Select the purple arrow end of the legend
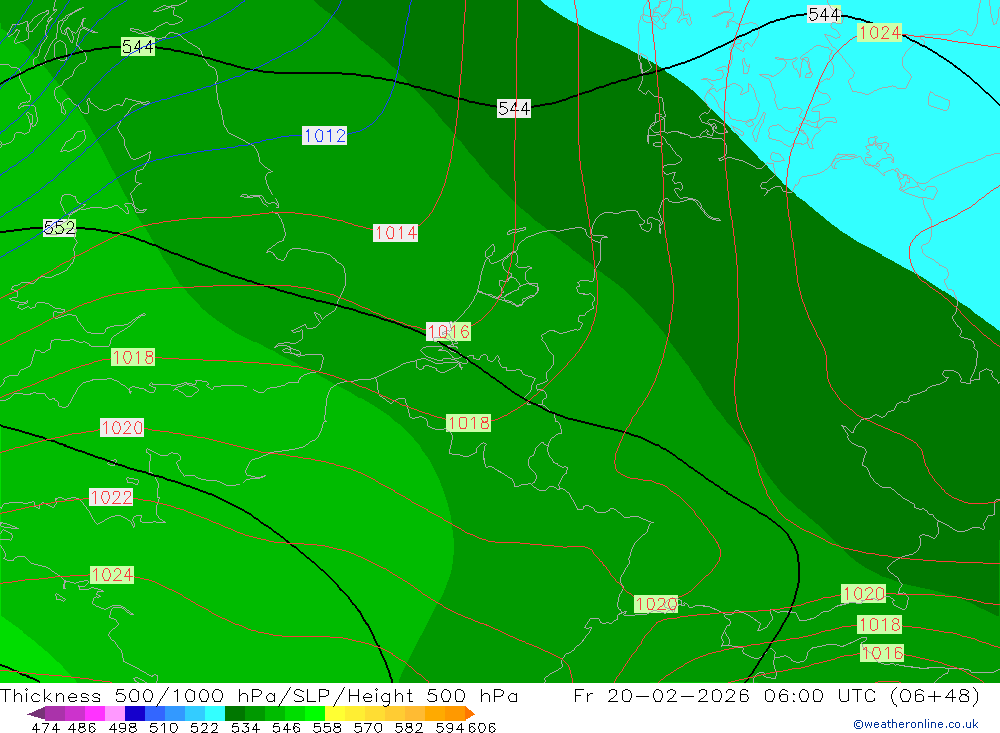This screenshot has width=1000, height=733. 36,713
